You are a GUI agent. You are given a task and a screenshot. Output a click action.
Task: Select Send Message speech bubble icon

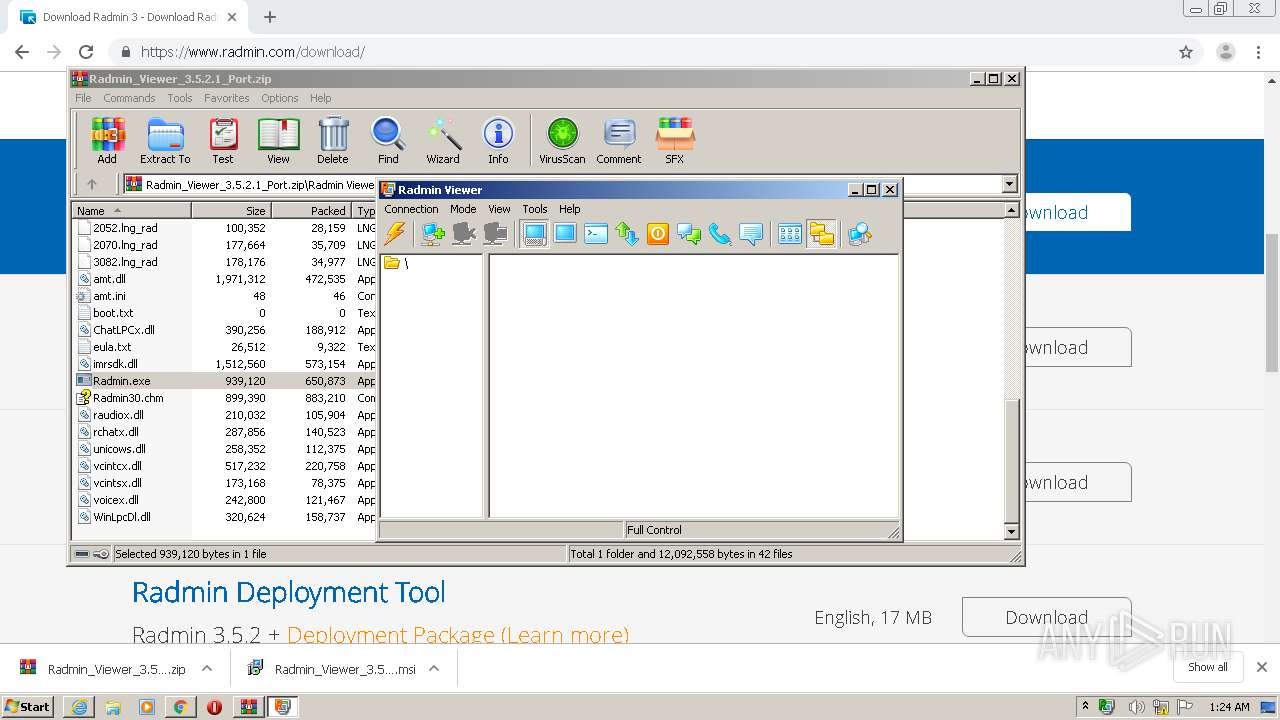pyautogui.click(x=751, y=234)
